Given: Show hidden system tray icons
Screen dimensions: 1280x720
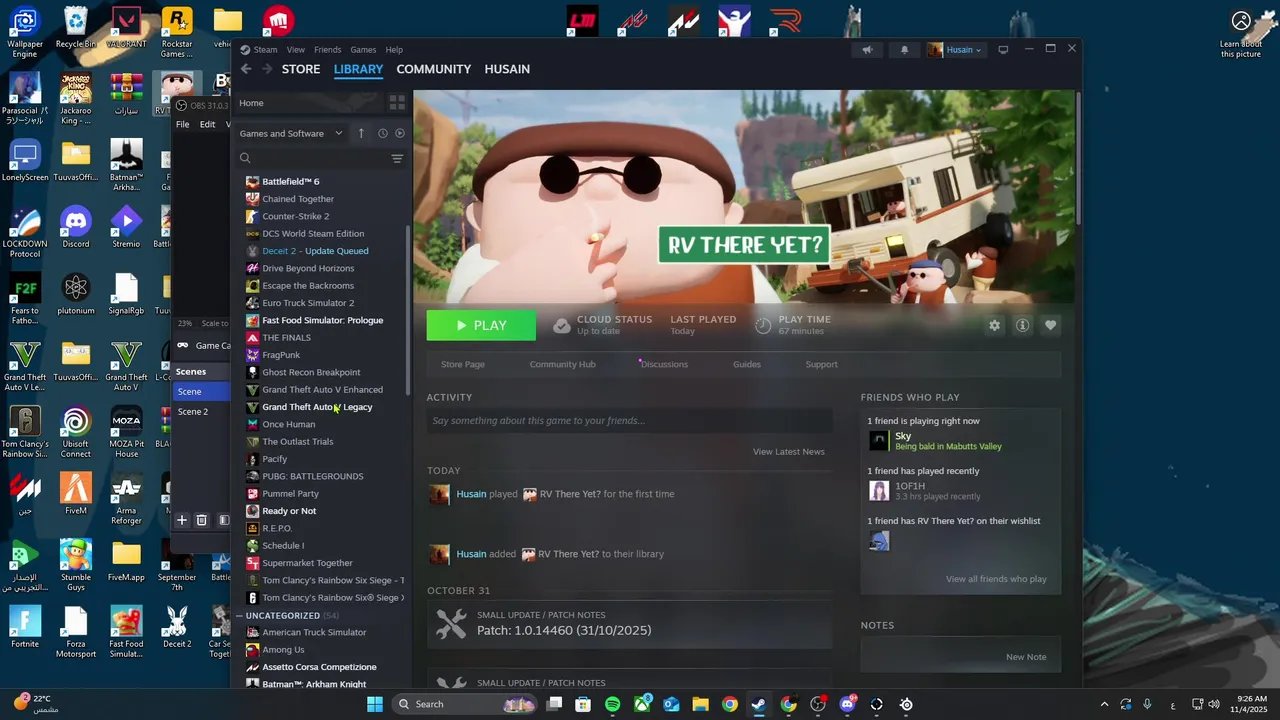Looking at the screenshot, I should [x=1104, y=704].
